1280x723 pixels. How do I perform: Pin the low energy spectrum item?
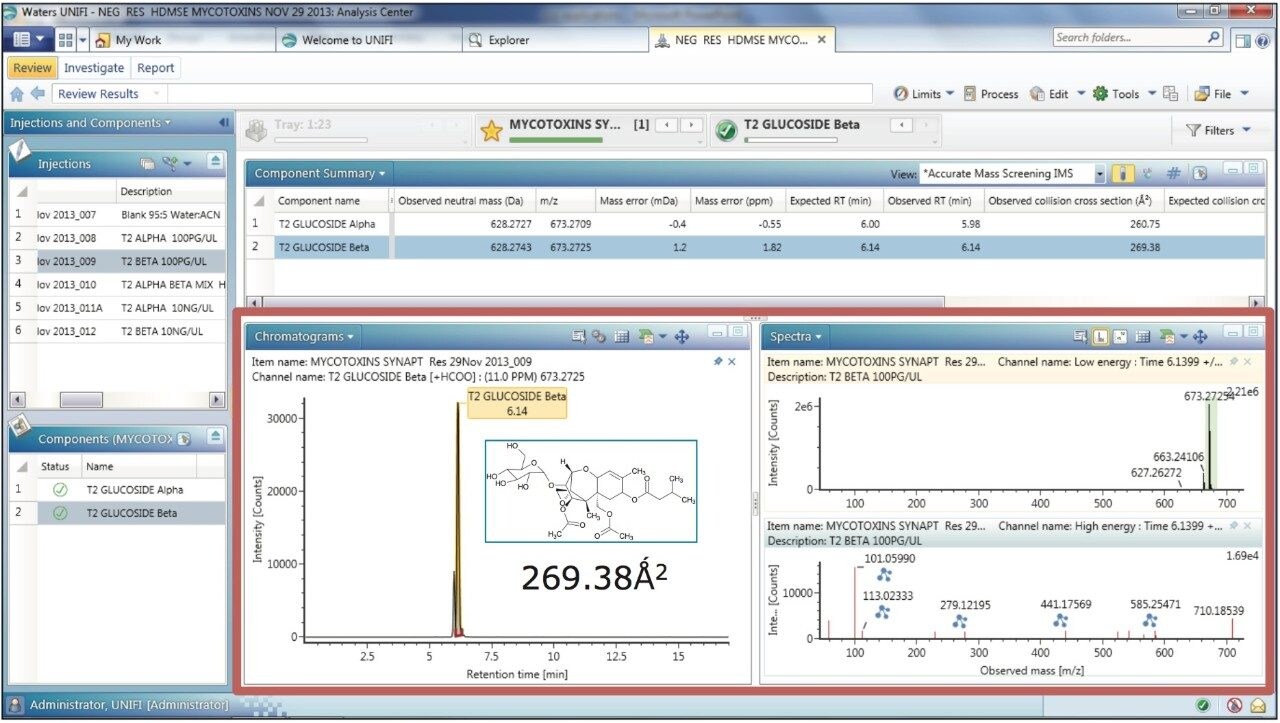point(1233,361)
